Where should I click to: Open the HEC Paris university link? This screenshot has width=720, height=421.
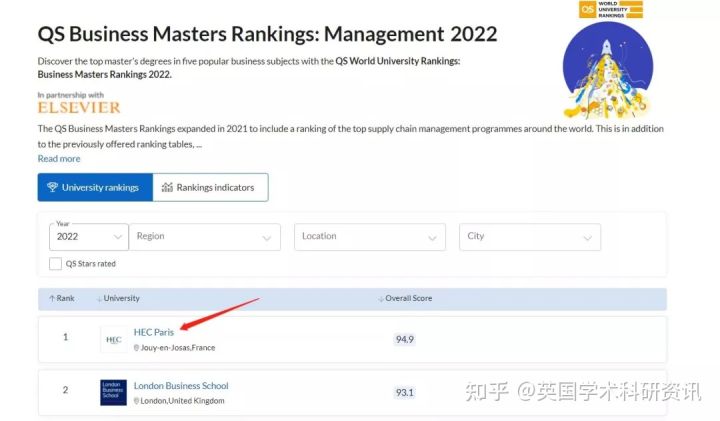point(154,332)
